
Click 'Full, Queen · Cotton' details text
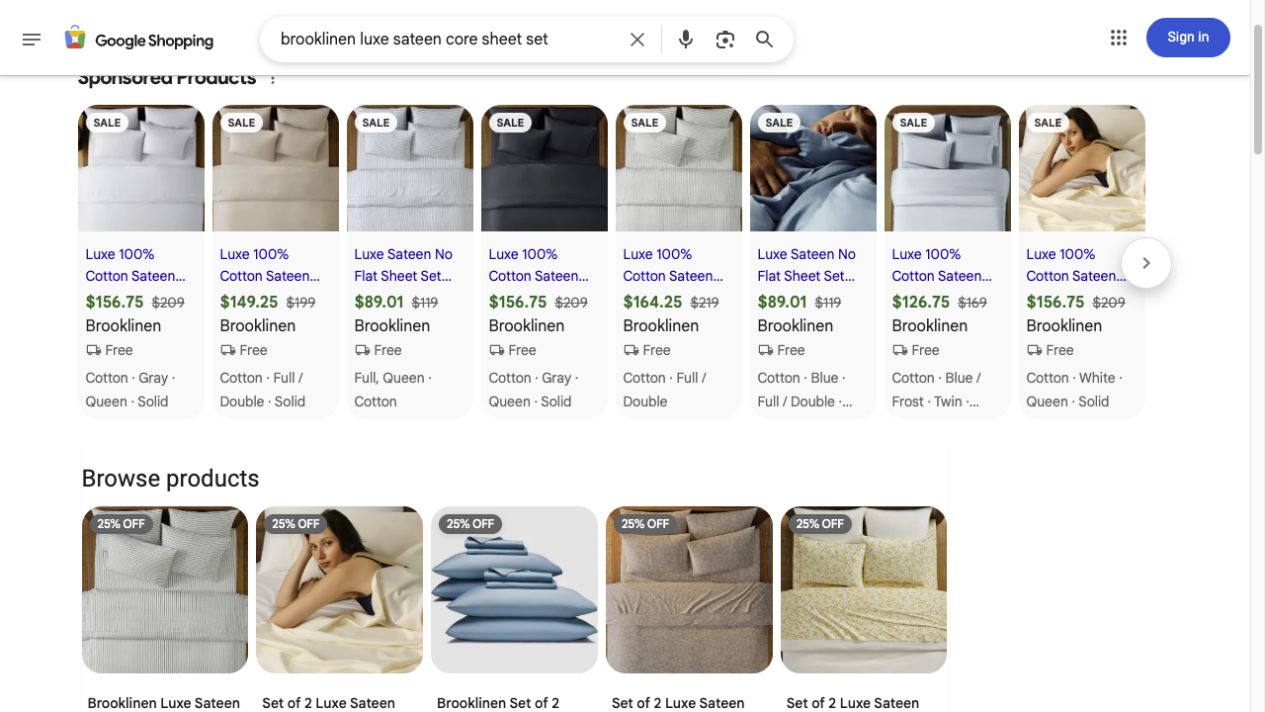click(393, 390)
